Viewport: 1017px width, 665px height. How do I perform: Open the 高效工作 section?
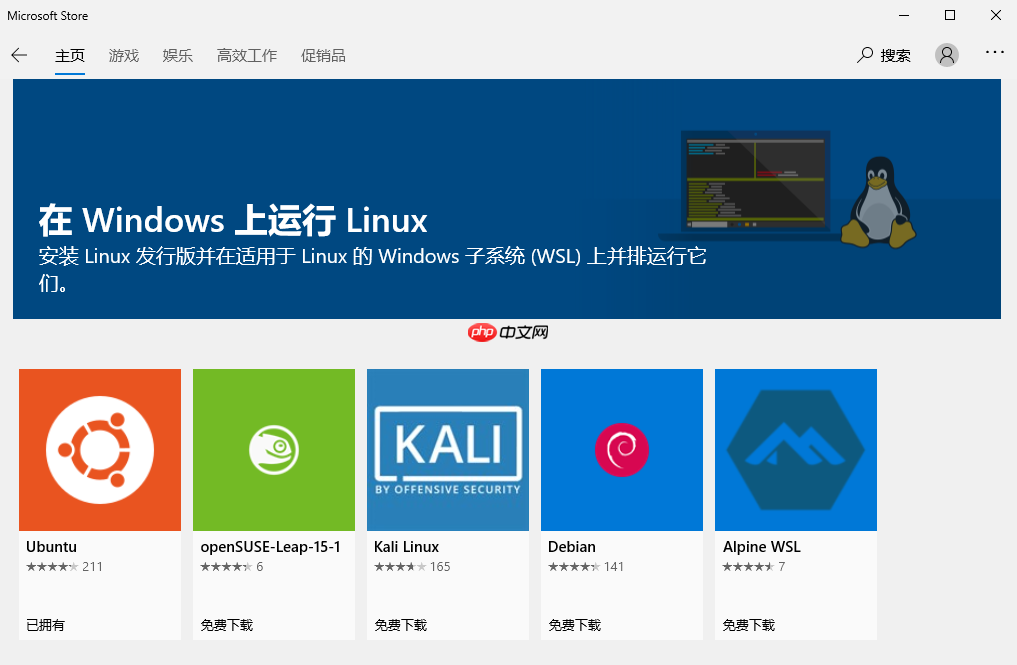tap(246, 56)
